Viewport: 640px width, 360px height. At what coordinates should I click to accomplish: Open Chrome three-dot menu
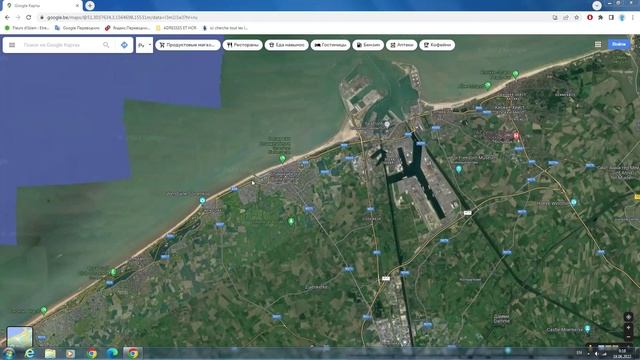click(633, 18)
